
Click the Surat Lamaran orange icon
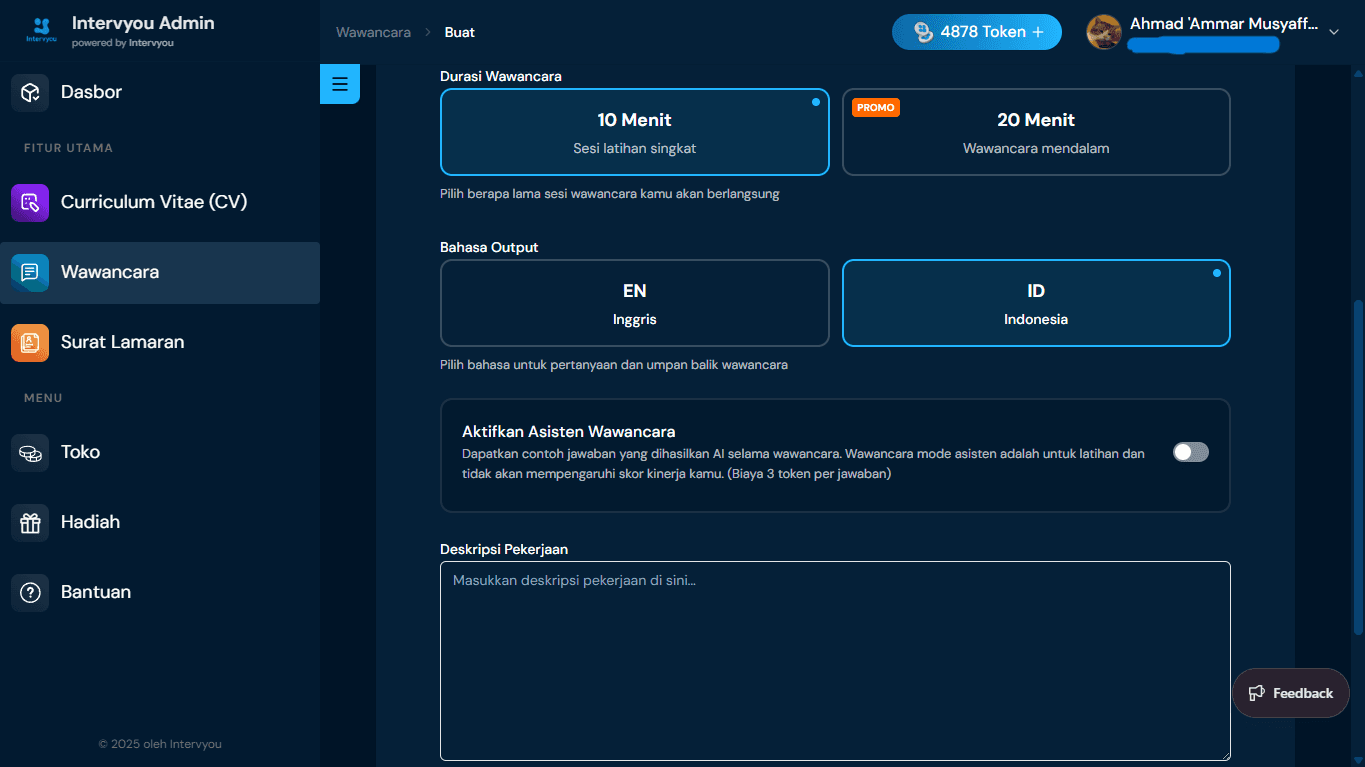30,342
